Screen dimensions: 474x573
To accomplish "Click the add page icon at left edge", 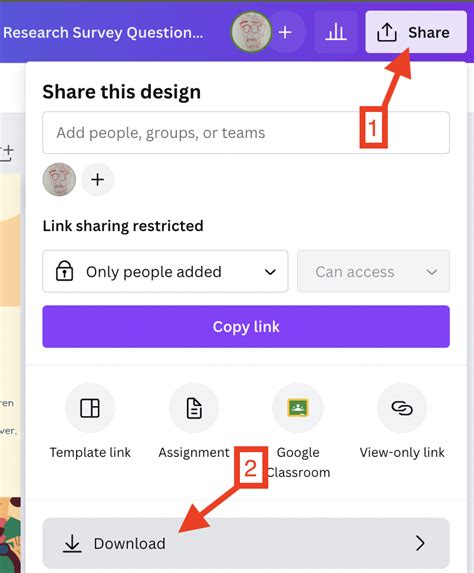I will click(x=7, y=153).
